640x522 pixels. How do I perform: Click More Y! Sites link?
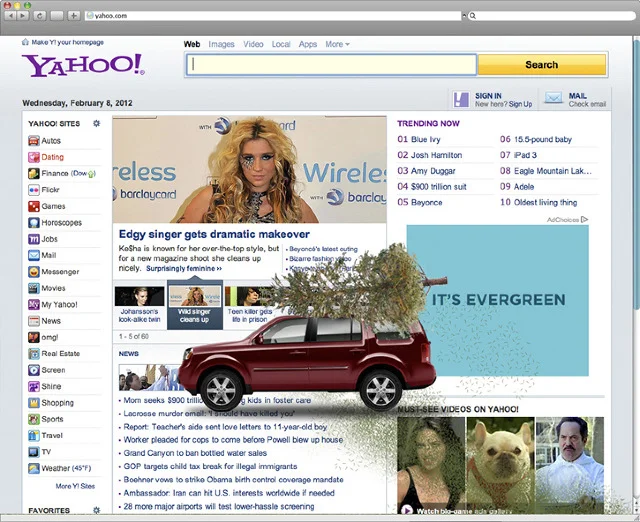[x=75, y=486]
